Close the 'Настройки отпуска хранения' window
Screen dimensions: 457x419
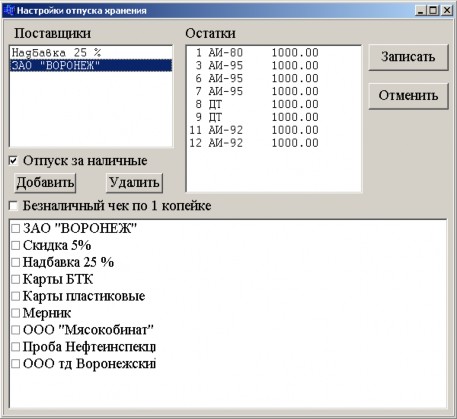click(x=447, y=11)
